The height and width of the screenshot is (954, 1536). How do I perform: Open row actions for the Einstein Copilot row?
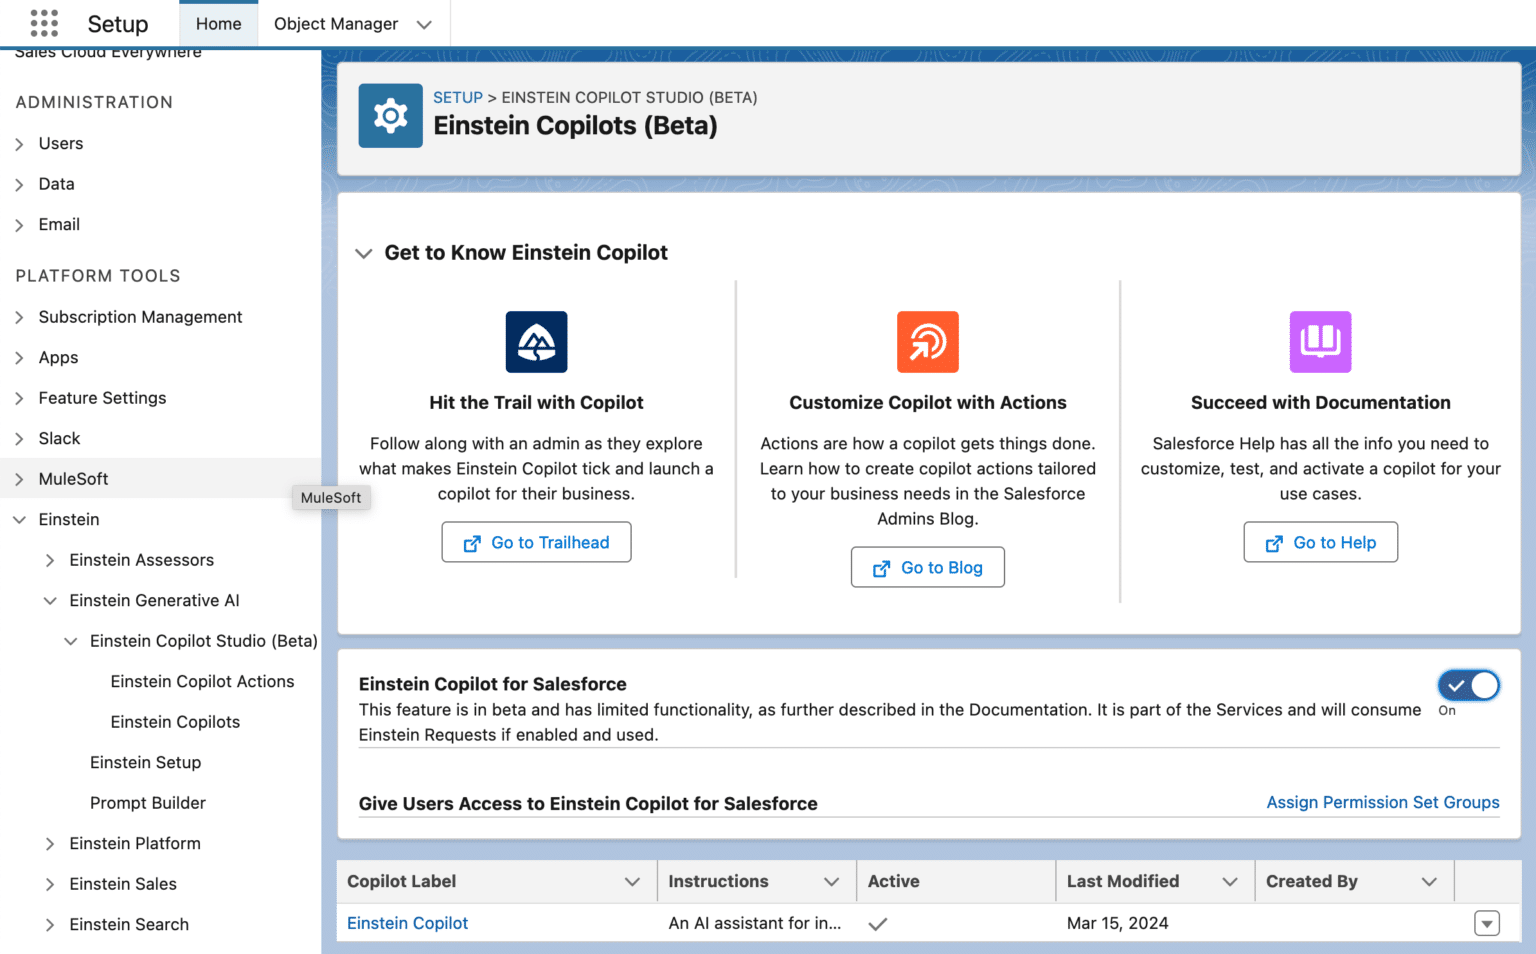[x=1487, y=923]
